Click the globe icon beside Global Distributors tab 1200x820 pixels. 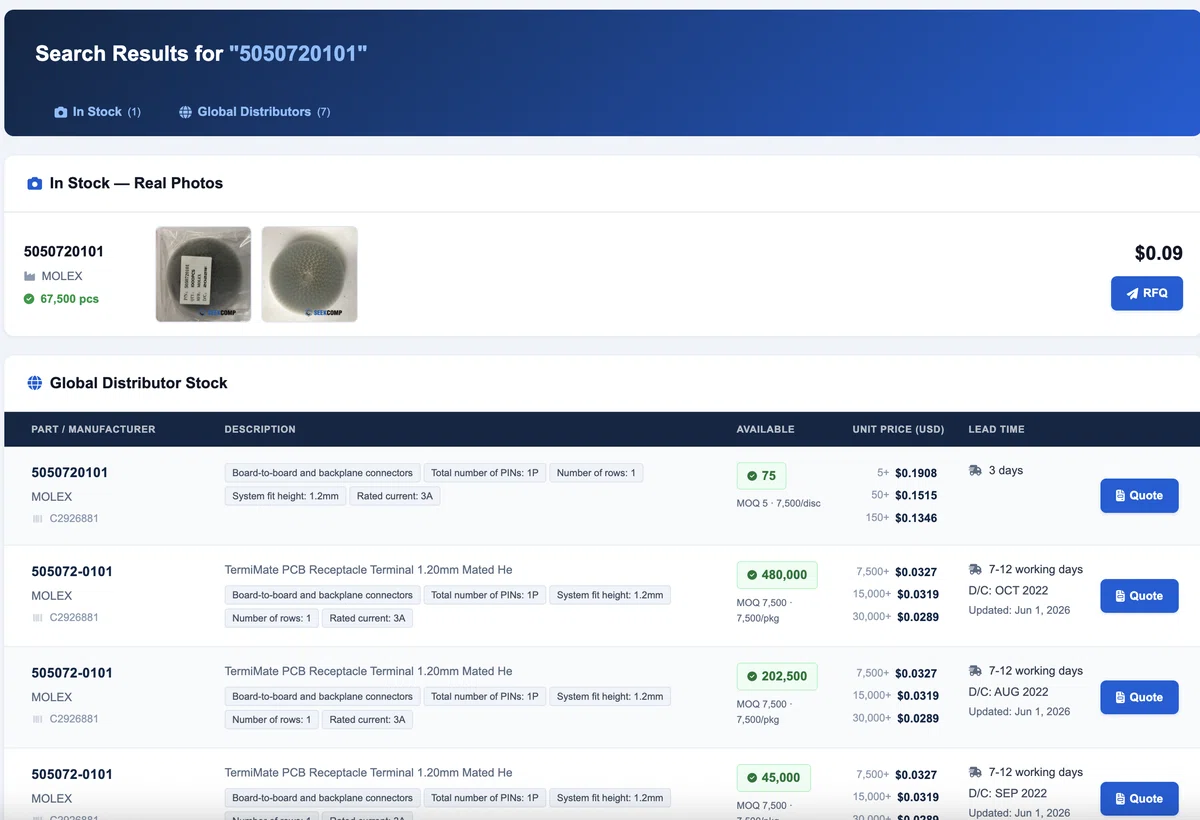click(185, 112)
